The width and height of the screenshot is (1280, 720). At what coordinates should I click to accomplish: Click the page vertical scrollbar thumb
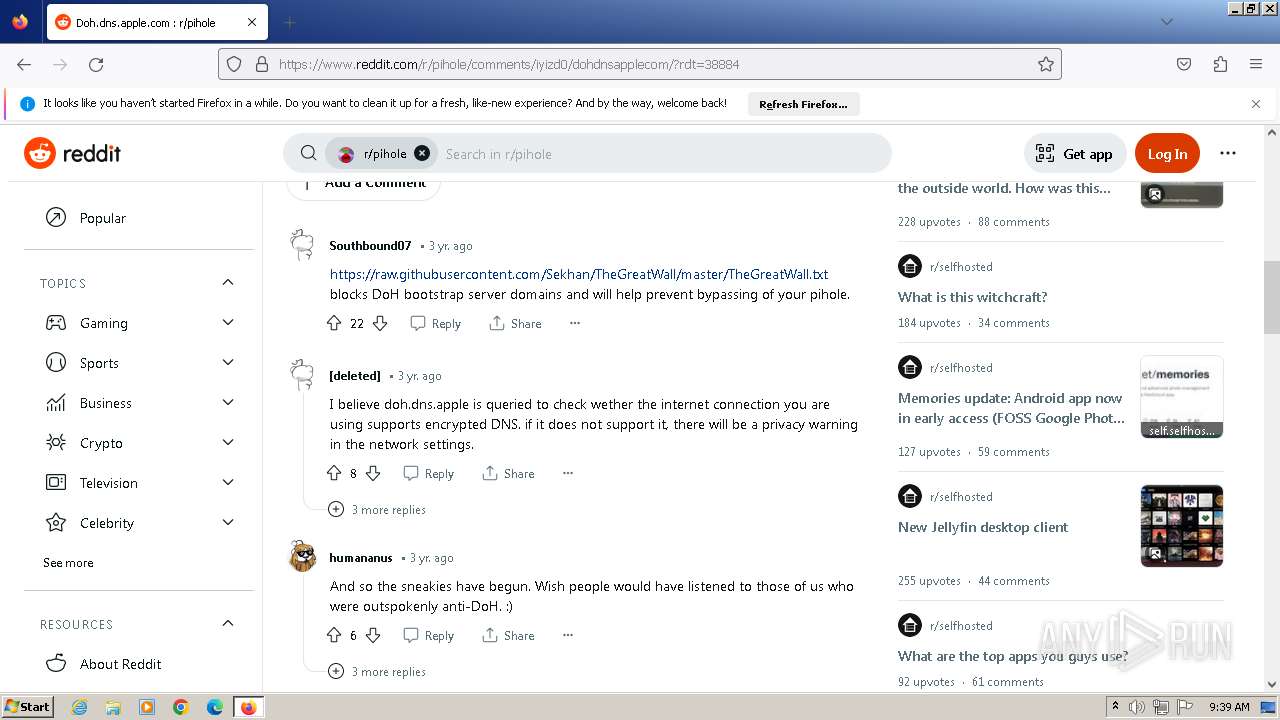pos(1272,296)
